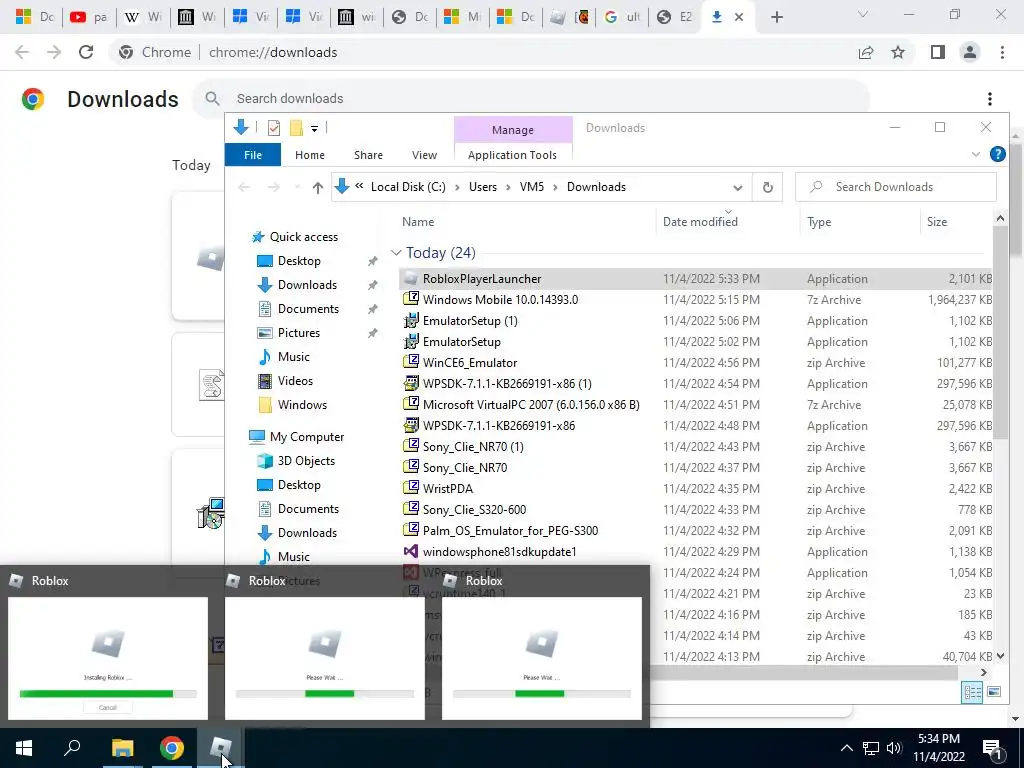Expand the ribbon with the chevron arrow
This screenshot has width=1024, height=768.
point(975,155)
